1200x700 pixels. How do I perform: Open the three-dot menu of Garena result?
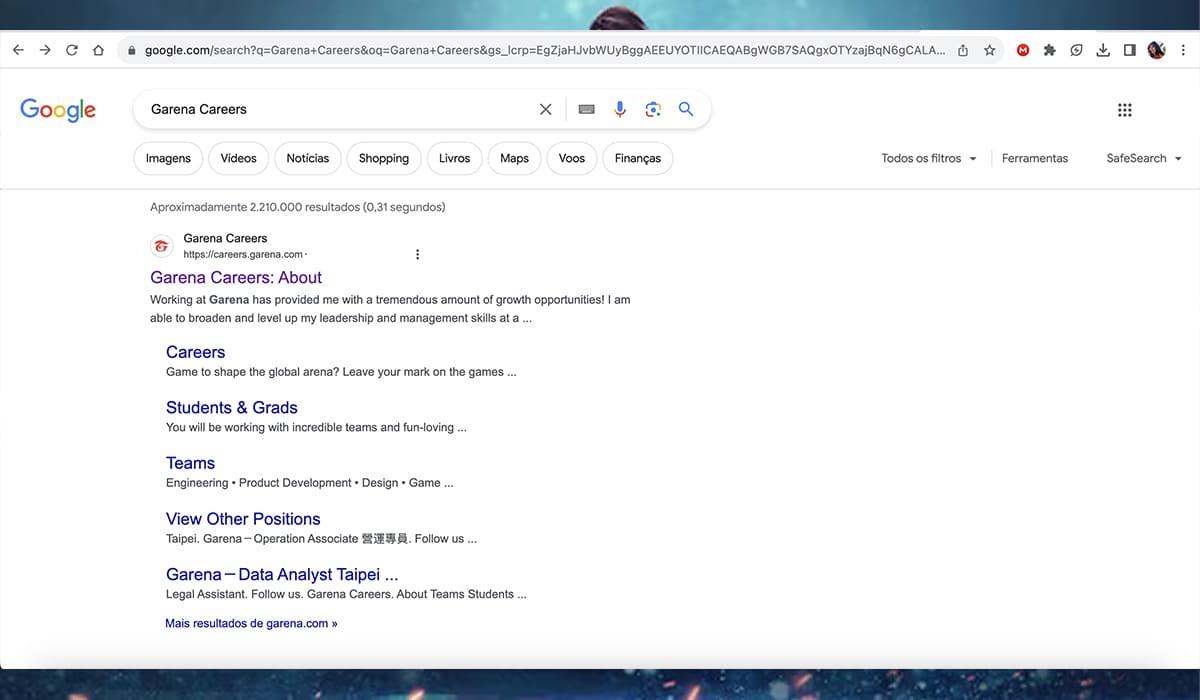[417, 254]
